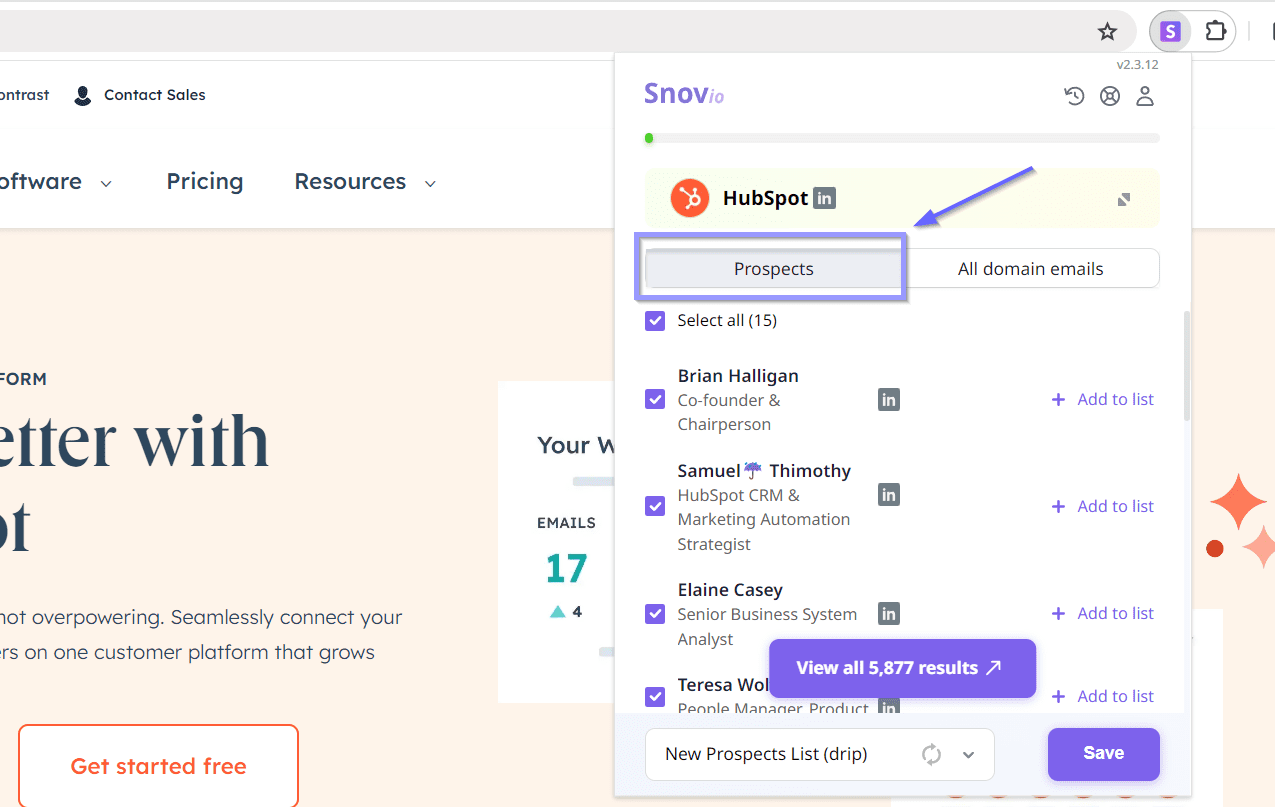Click View all 5,877 results button

point(901,668)
